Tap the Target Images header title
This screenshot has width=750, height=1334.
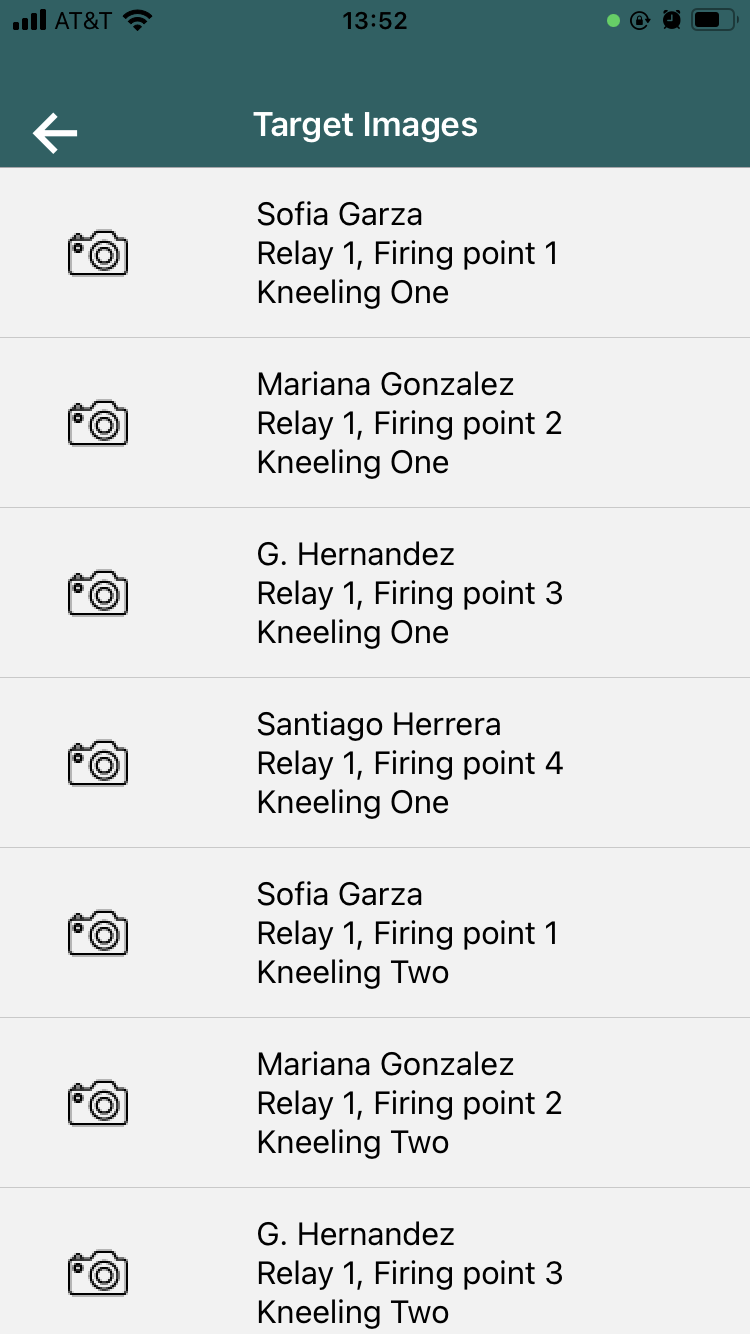(x=365, y=125)
